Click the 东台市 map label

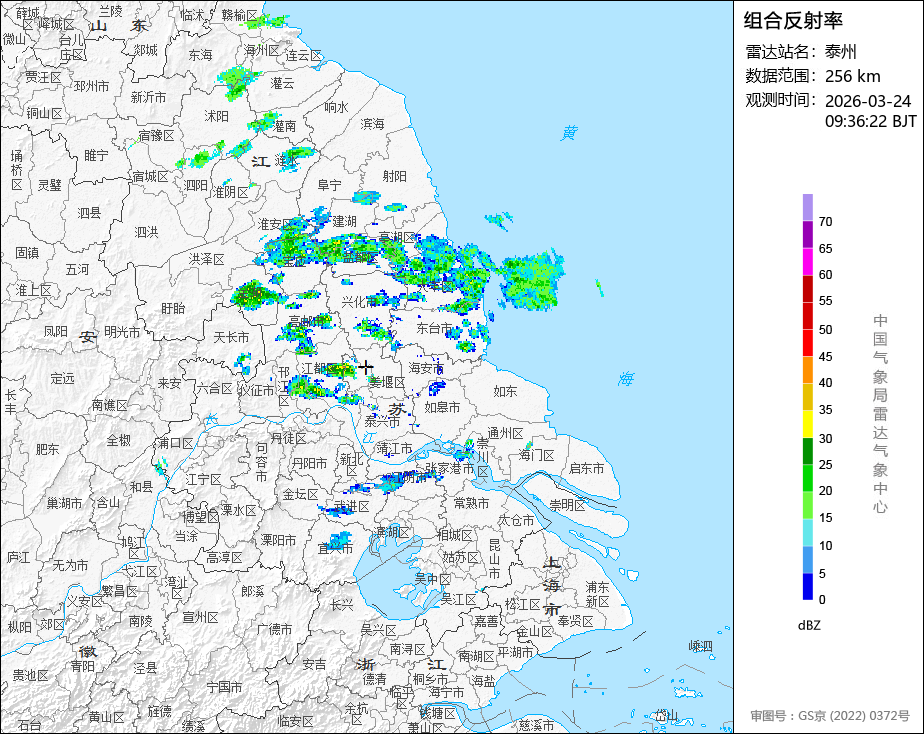pyautogui.click(x=434, y=328)
